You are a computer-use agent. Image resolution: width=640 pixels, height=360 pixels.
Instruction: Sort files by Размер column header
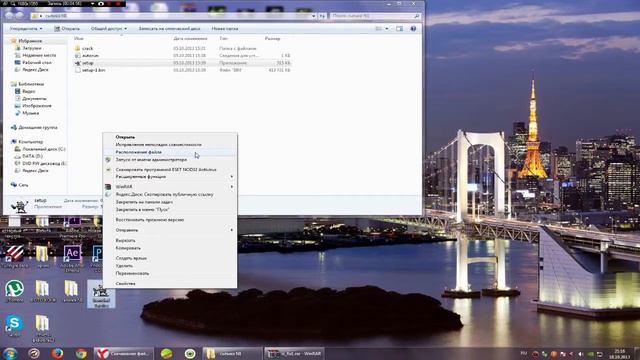coord(272,38)
